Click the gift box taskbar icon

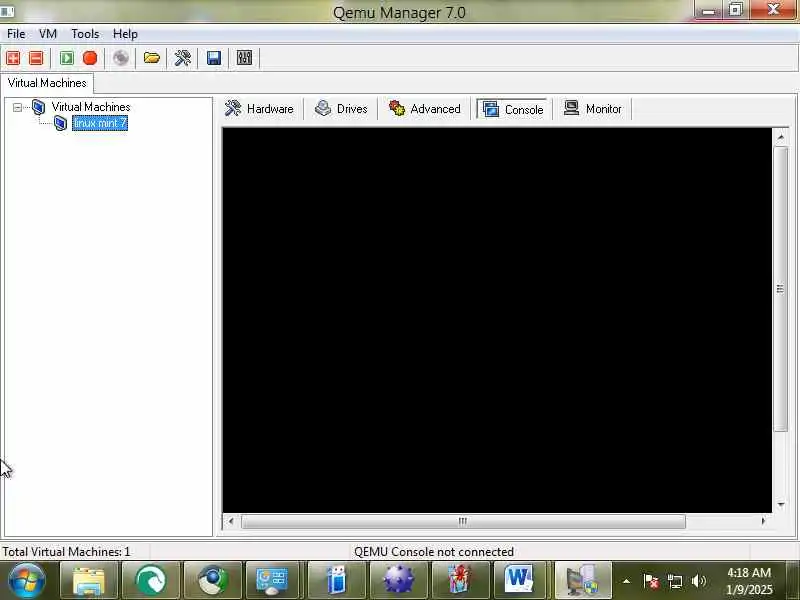461,581
